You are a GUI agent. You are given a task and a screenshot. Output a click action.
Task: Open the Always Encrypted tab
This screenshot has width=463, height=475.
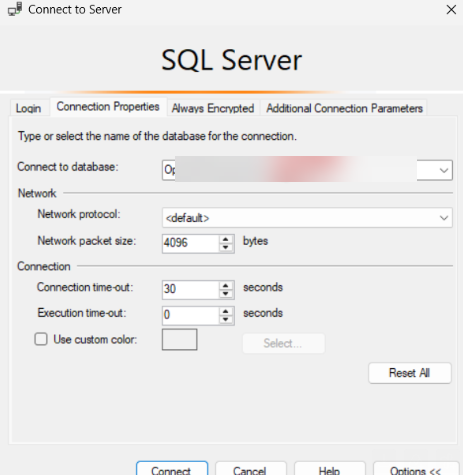click(213, 108)
